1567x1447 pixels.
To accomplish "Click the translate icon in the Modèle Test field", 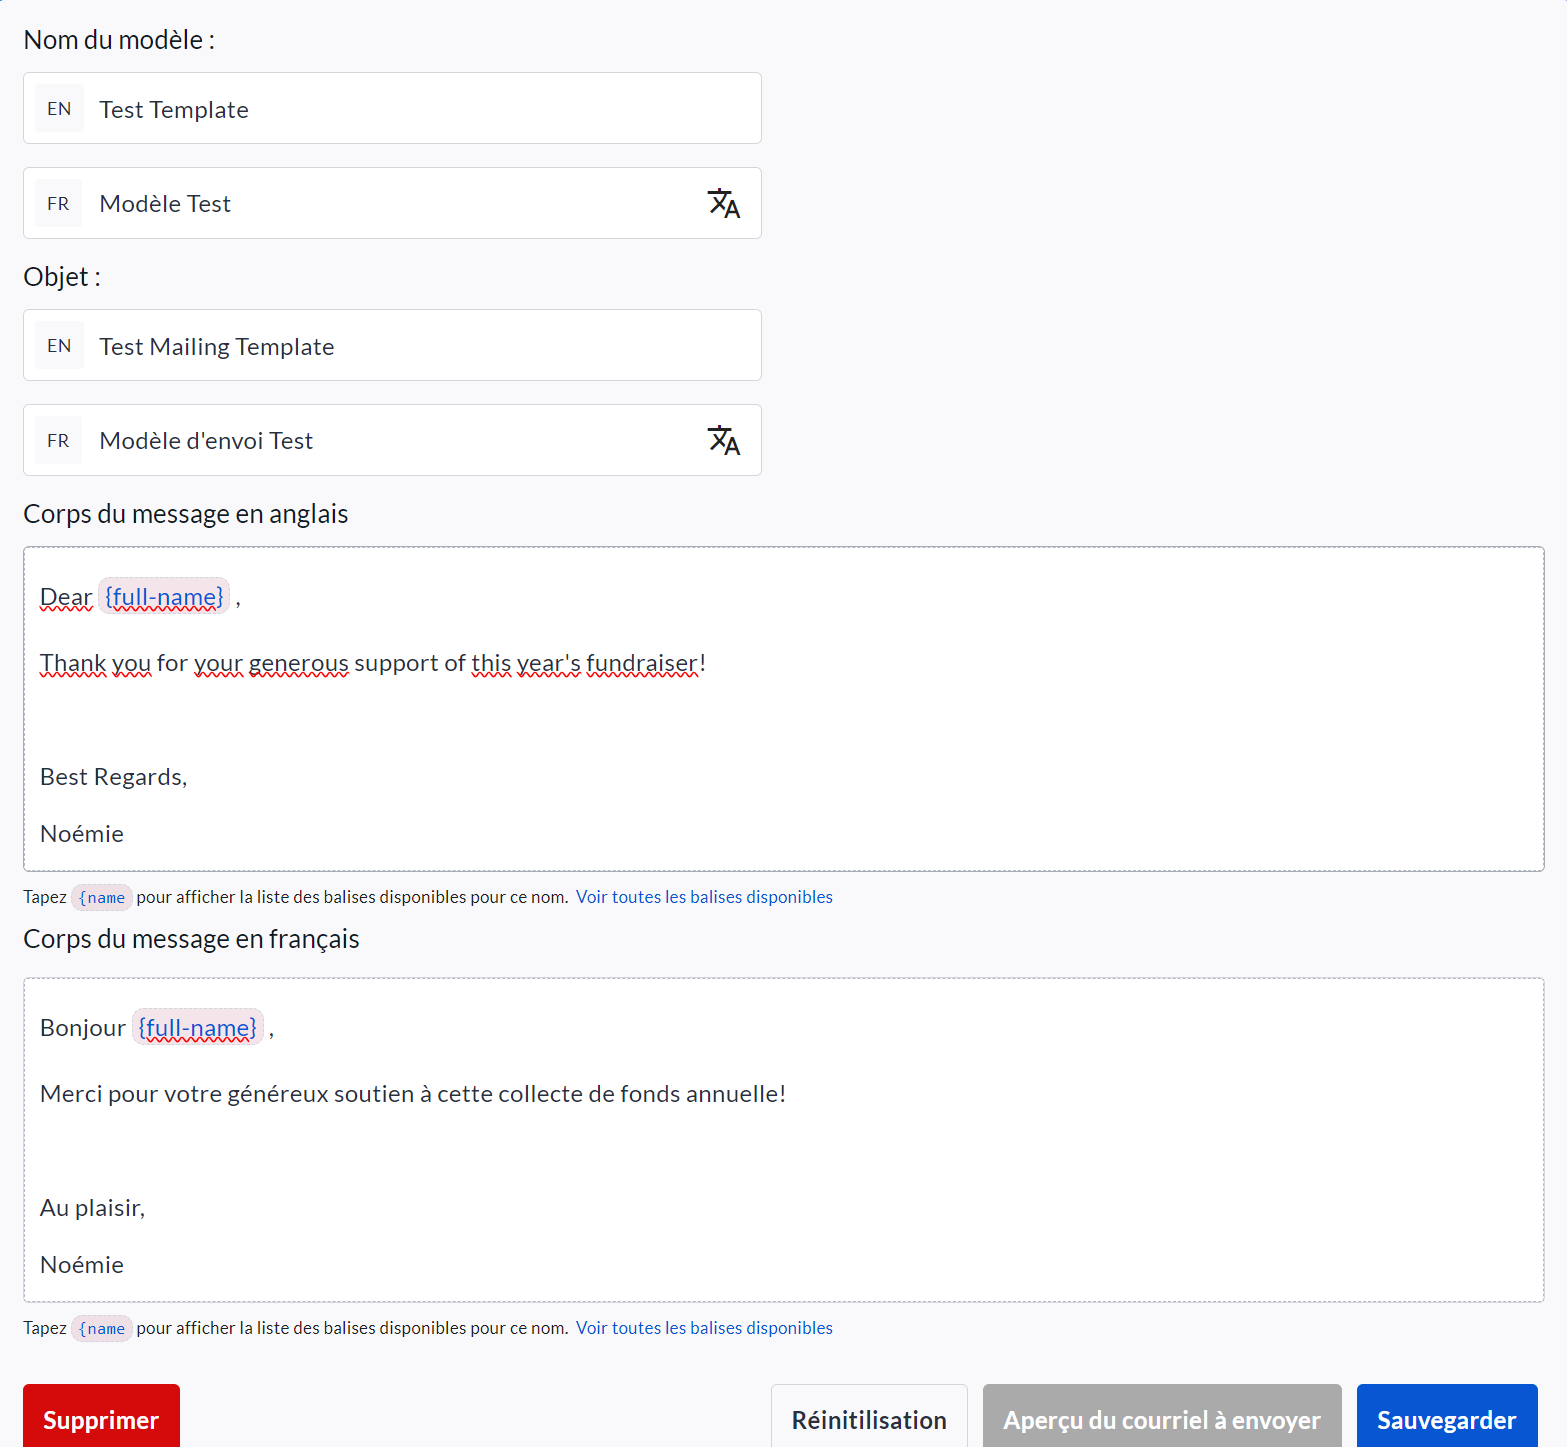I will (x=723, y=204).
